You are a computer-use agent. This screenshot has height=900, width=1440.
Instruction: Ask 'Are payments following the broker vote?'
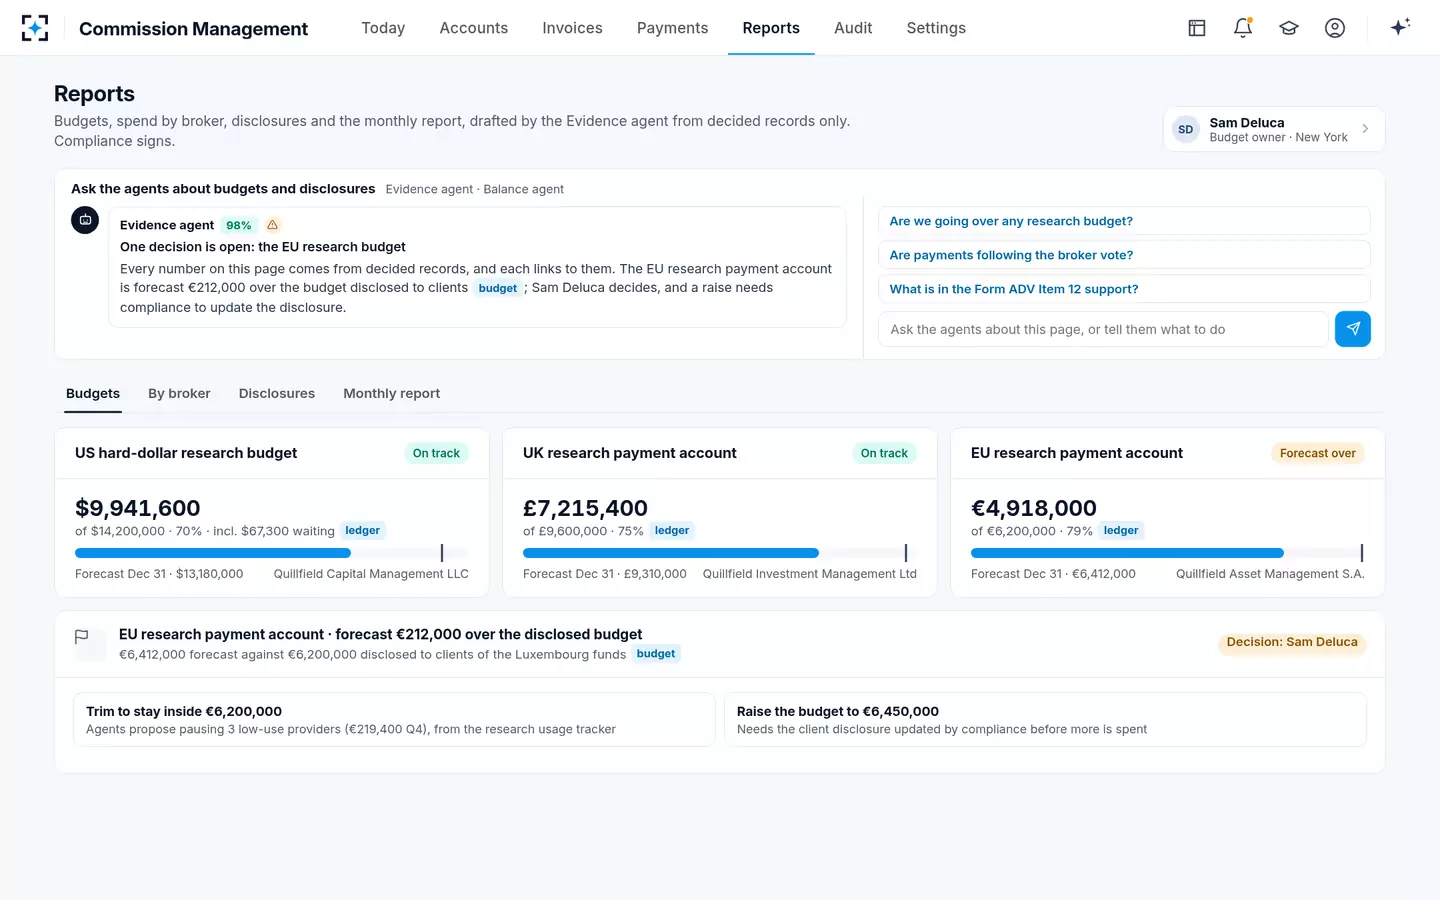coord(1124,255)
